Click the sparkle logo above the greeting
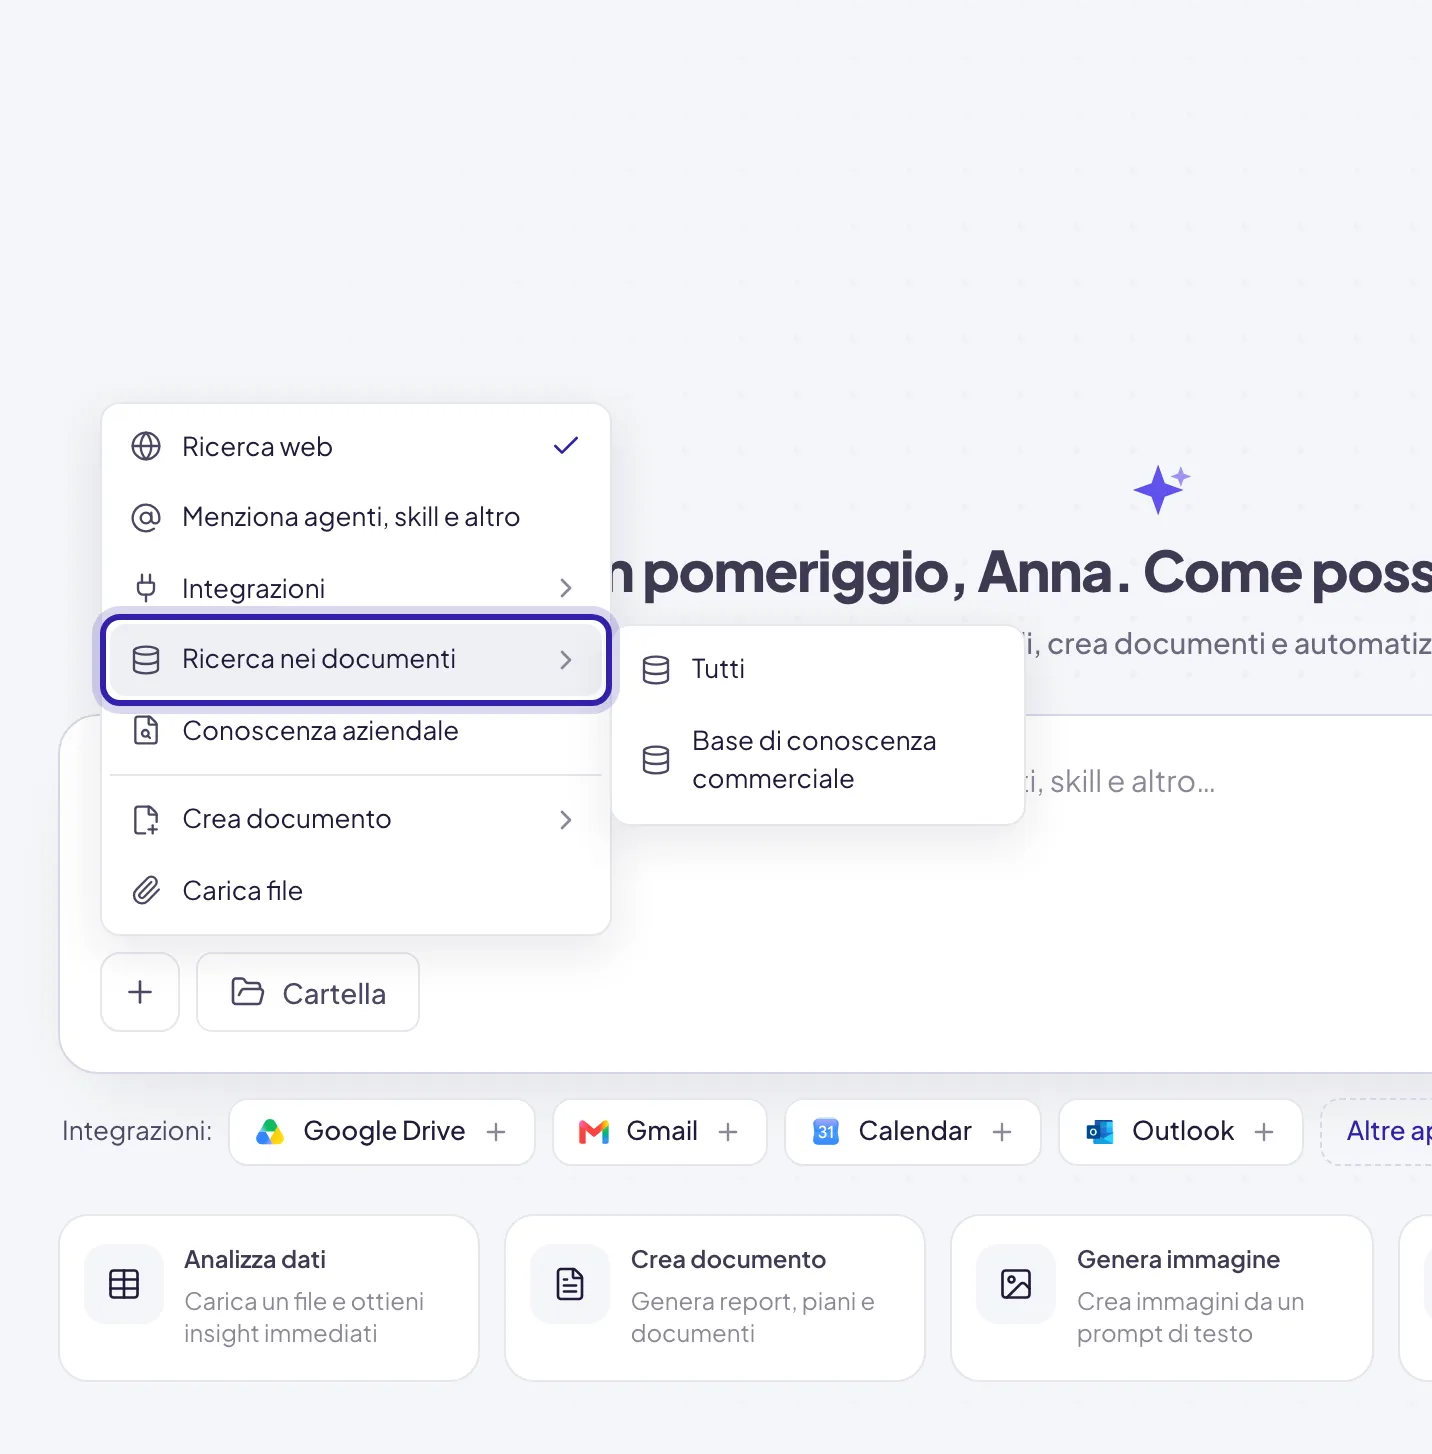The height and width of the screenshot is (1454, 1432). click(1162, 489)
